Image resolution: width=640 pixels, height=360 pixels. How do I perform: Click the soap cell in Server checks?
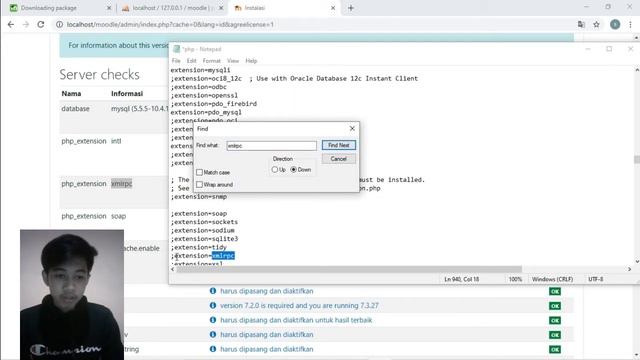118,216
